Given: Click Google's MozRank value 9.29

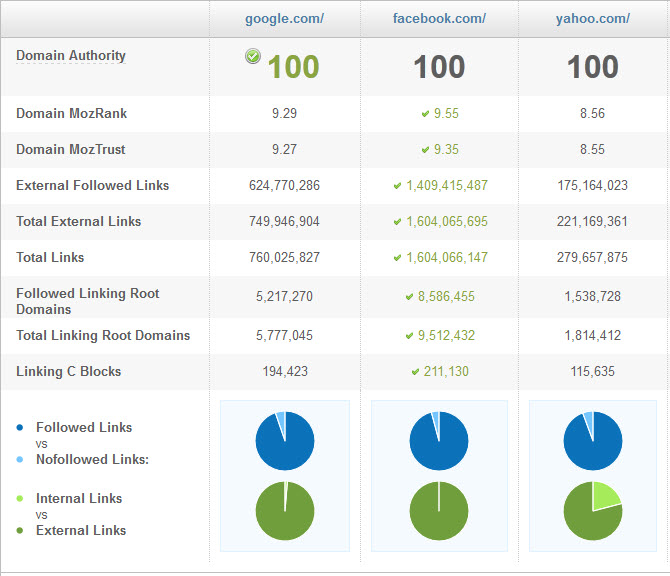Looking at the screenshot, I should 285,113.
